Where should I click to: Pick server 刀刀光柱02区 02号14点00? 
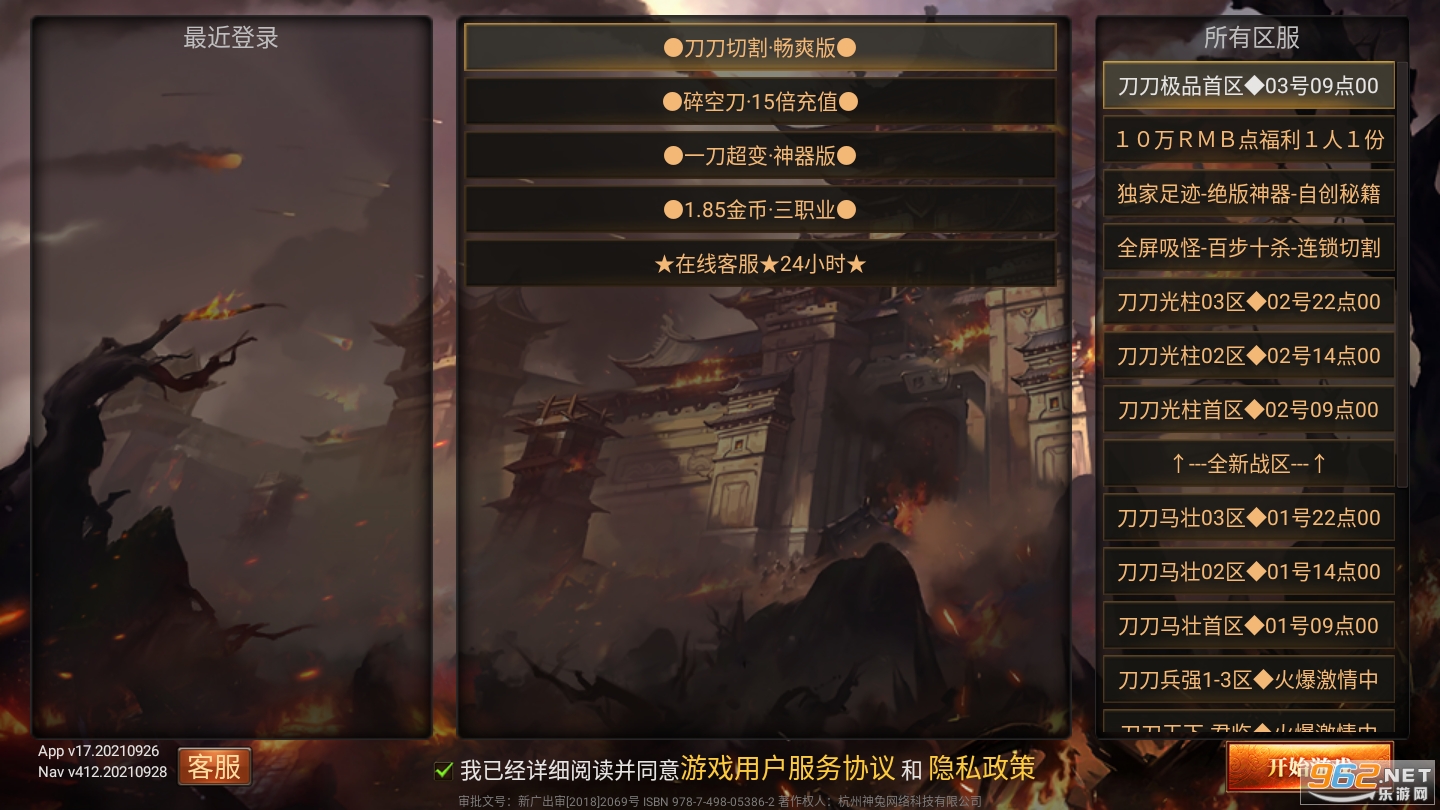[1248, 355]
